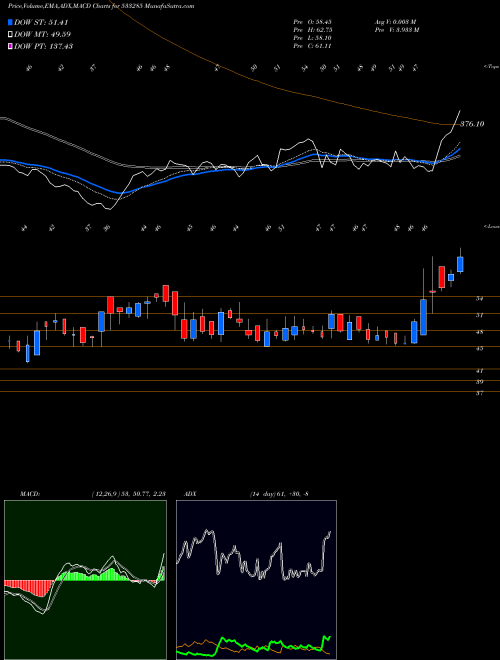Click the blue DOW ST legend swatch
Image resolution: width=500 pixels, height=660 pixels.
[10, 22]
